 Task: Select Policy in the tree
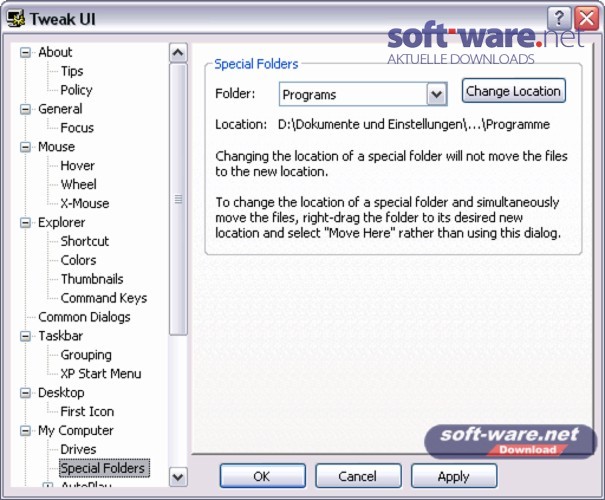point(76,90)
